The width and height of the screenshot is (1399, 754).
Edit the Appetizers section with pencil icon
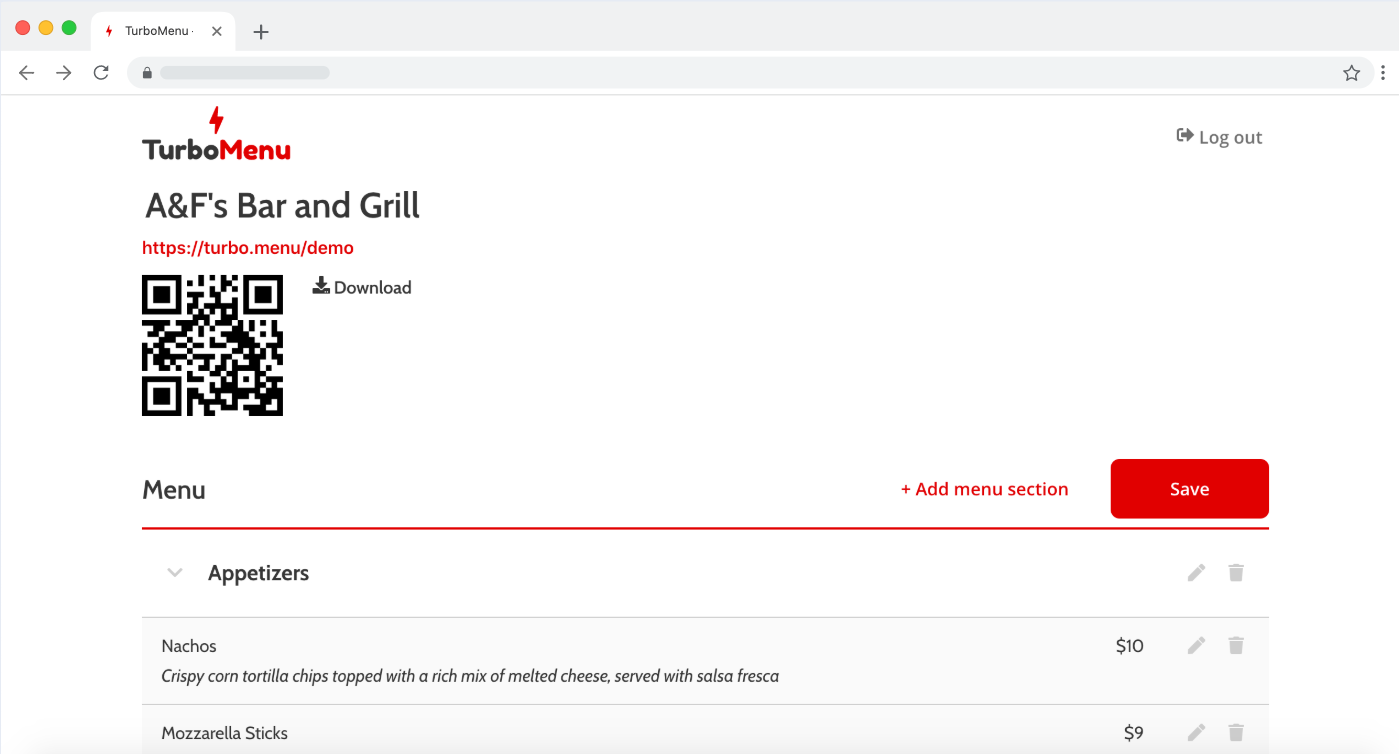1196,573
